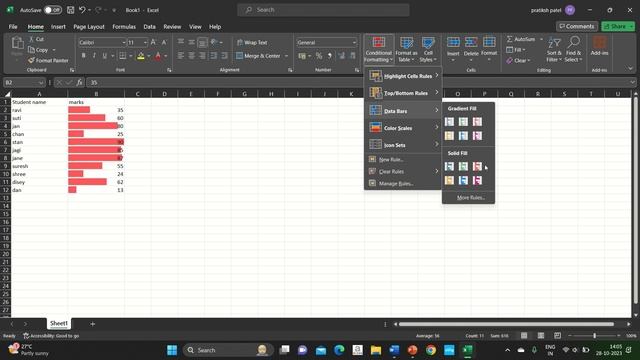Open the Font size dropdown
The width and height of the screenshot is (640, 360).
pyautogui.click(x=145, y=42)
